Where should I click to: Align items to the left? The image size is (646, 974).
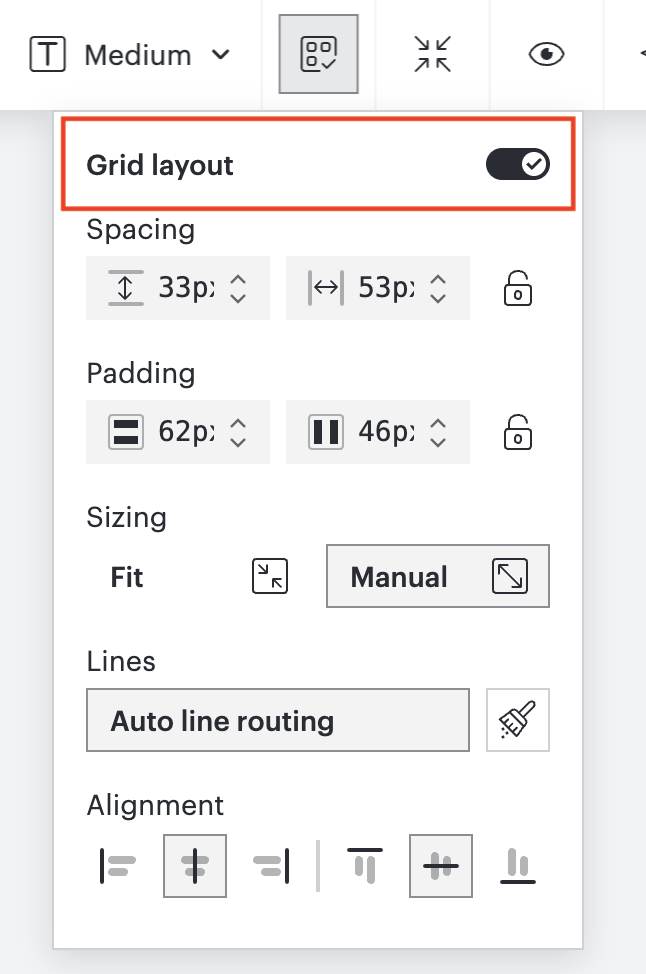[117, 866]
